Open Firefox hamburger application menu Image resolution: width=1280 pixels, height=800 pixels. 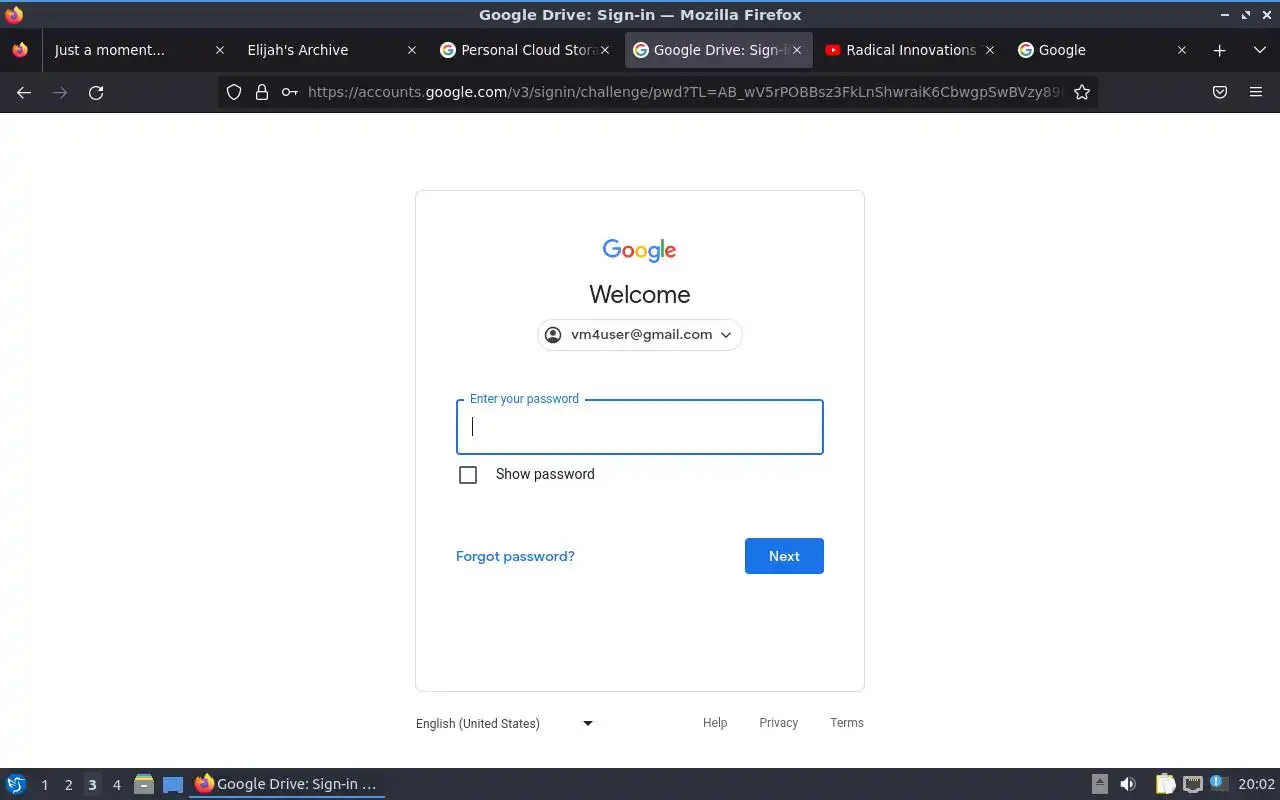(1256, 92)
